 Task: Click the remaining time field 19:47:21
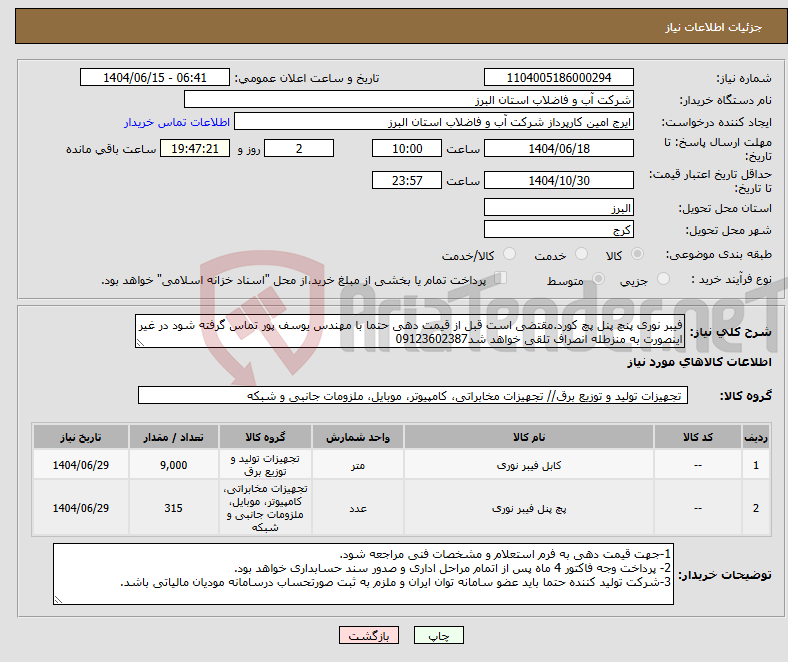click(195, 149)
